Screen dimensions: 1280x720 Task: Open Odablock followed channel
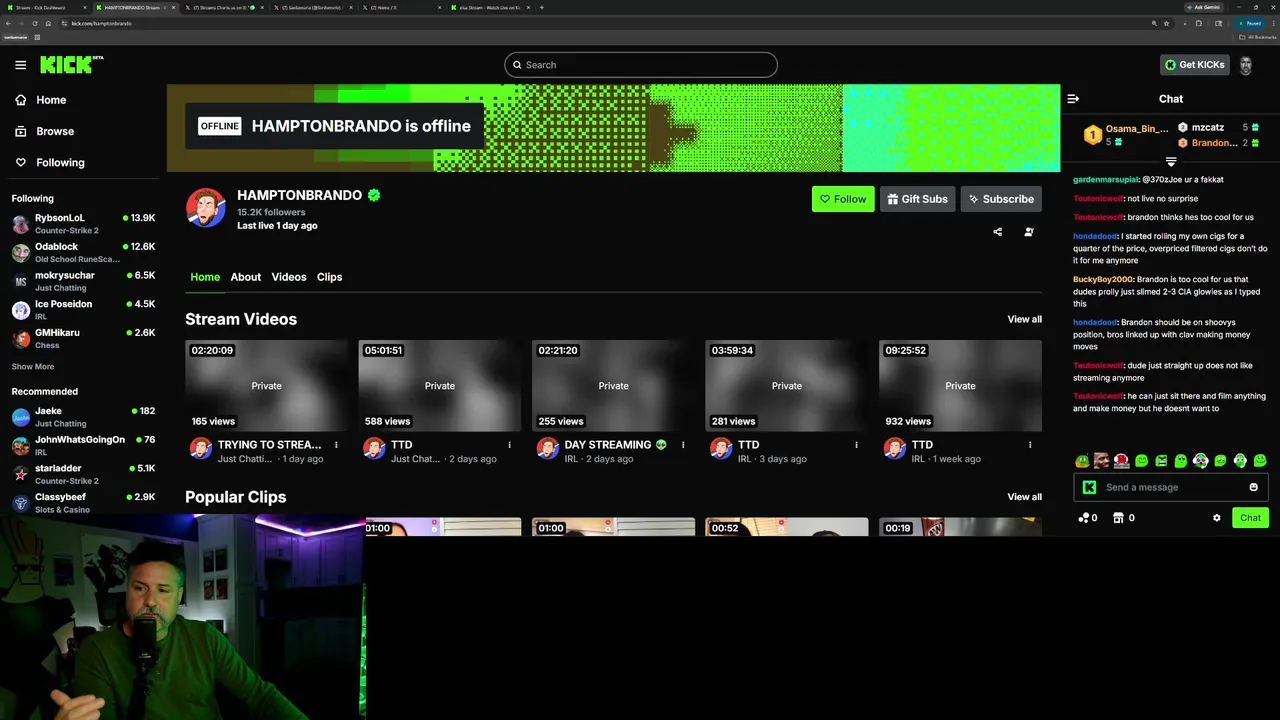point(83,252)
